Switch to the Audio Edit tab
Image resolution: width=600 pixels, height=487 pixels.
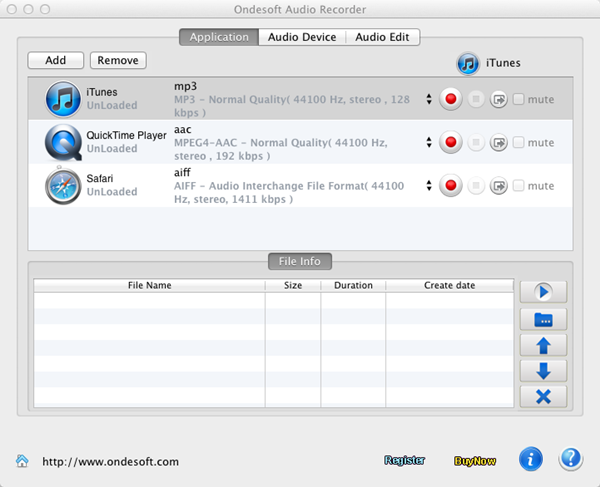point(382,37)
